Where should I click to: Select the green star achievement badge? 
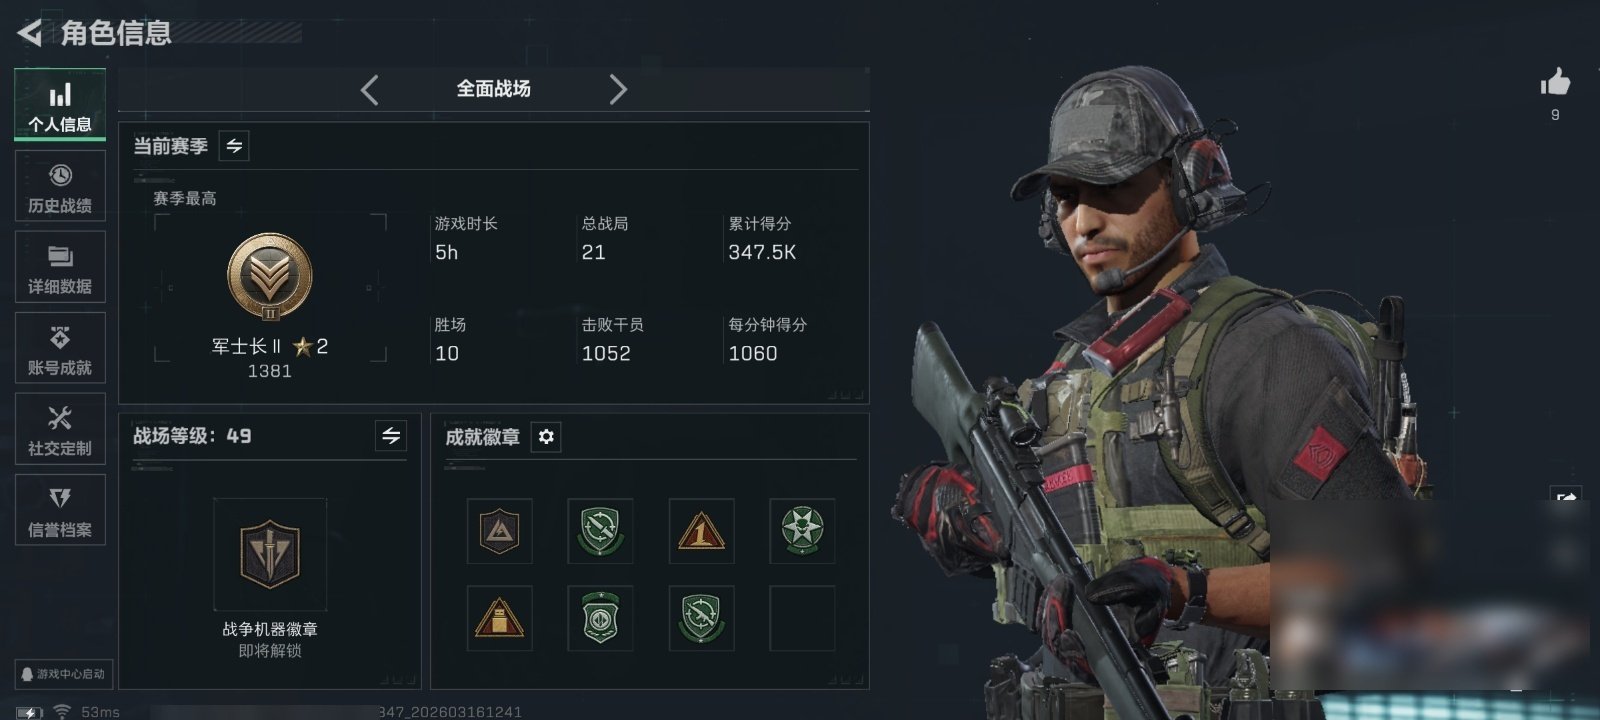(x=802, y=530)
